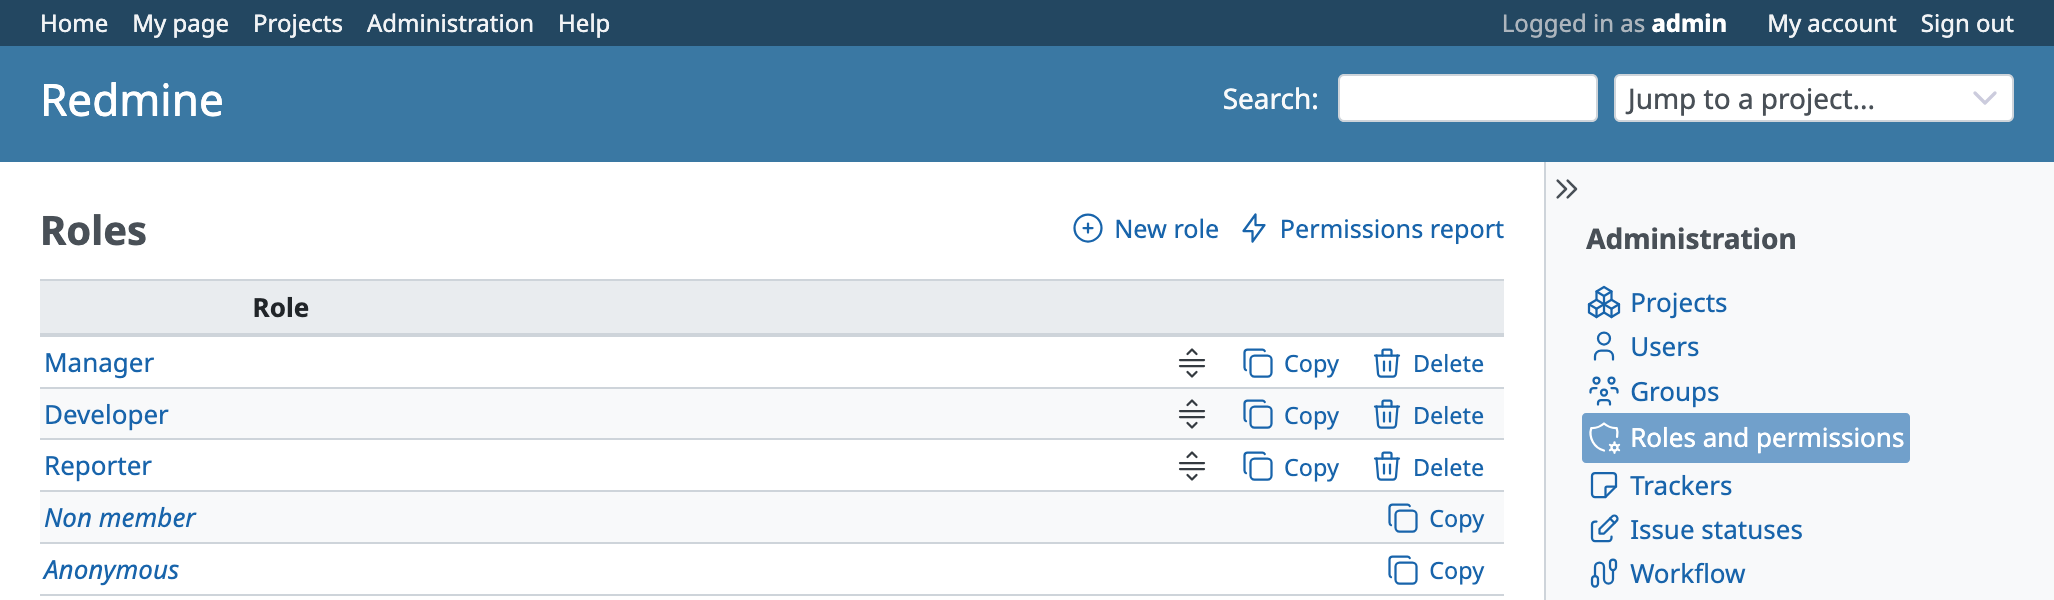
Task: Click the sort handle for Reporter role
Action: point(1191,467)
